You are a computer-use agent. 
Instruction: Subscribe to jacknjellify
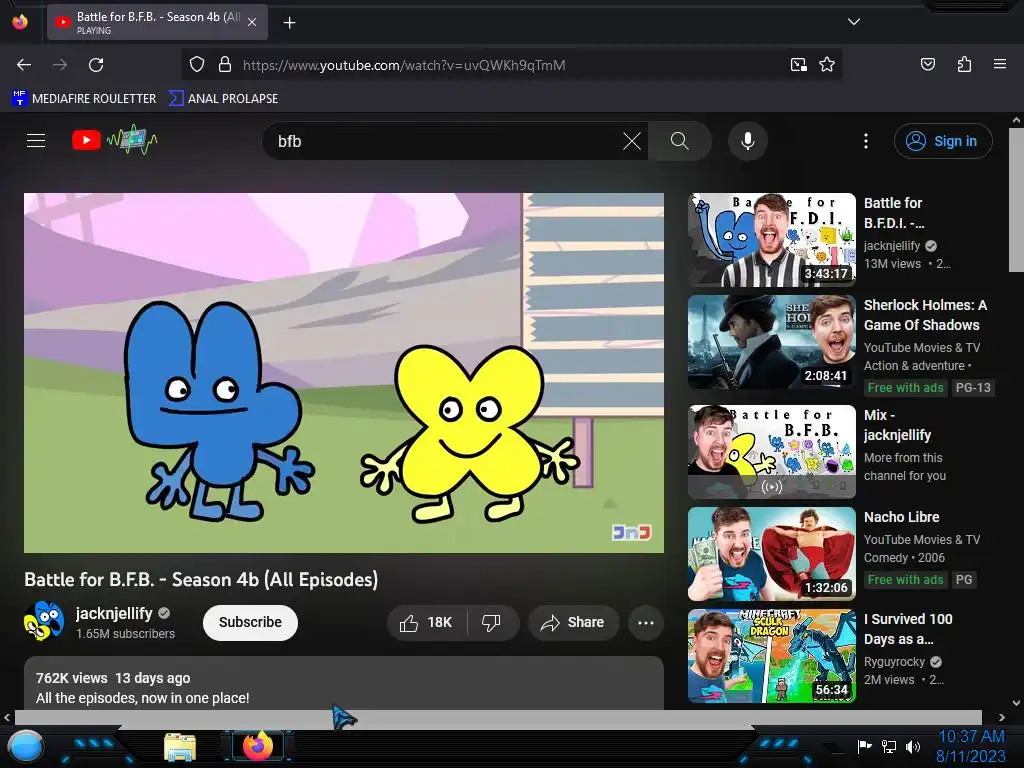click(x=250, y=622)
